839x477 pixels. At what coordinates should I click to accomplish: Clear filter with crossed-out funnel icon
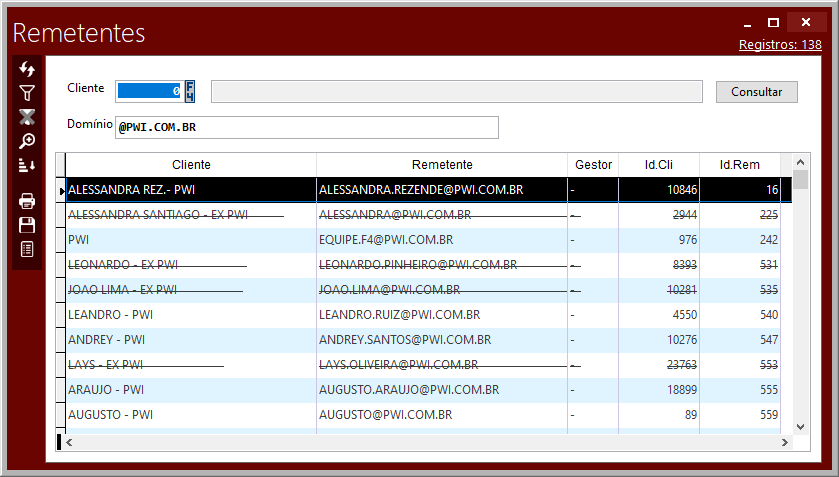27,117
